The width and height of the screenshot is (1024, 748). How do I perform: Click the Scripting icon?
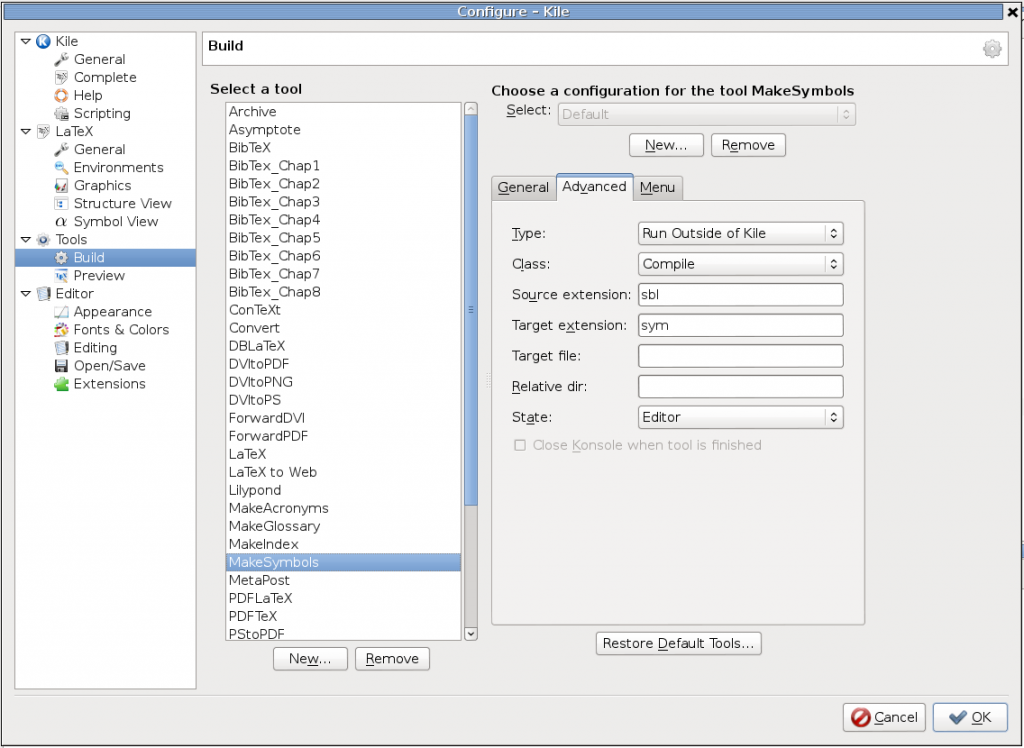click(x=61, y=114)
